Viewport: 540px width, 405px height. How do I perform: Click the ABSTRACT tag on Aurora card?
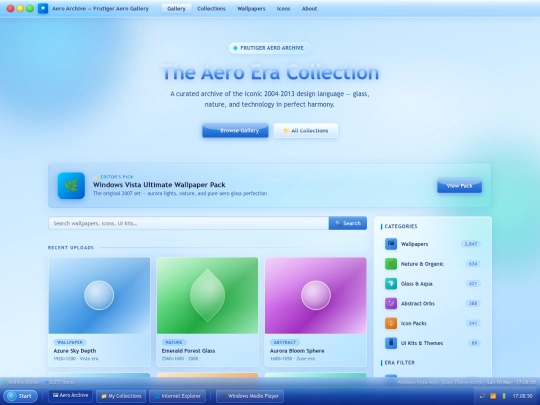pyautogui.click(x=285, y=342)
